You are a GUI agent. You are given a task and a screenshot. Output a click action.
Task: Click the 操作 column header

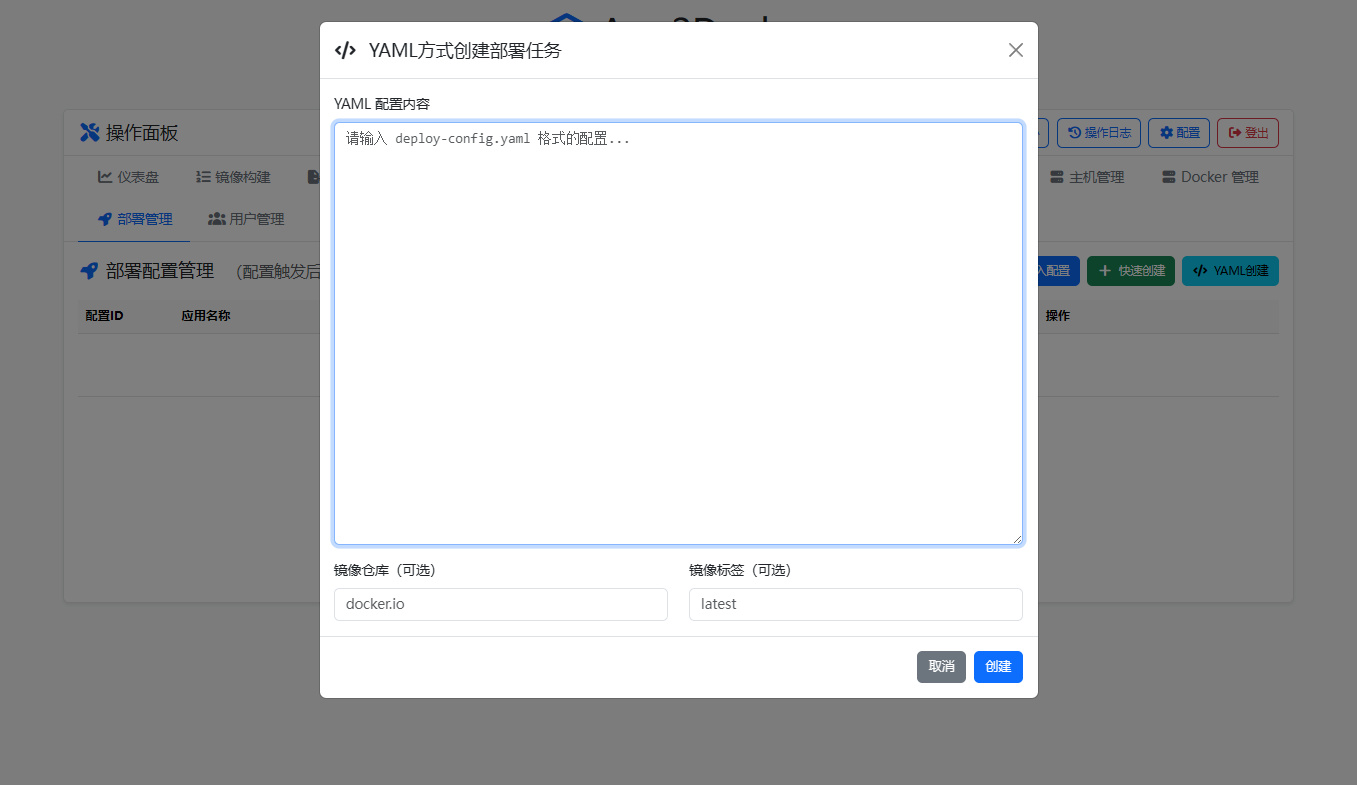coord(1058,316)
